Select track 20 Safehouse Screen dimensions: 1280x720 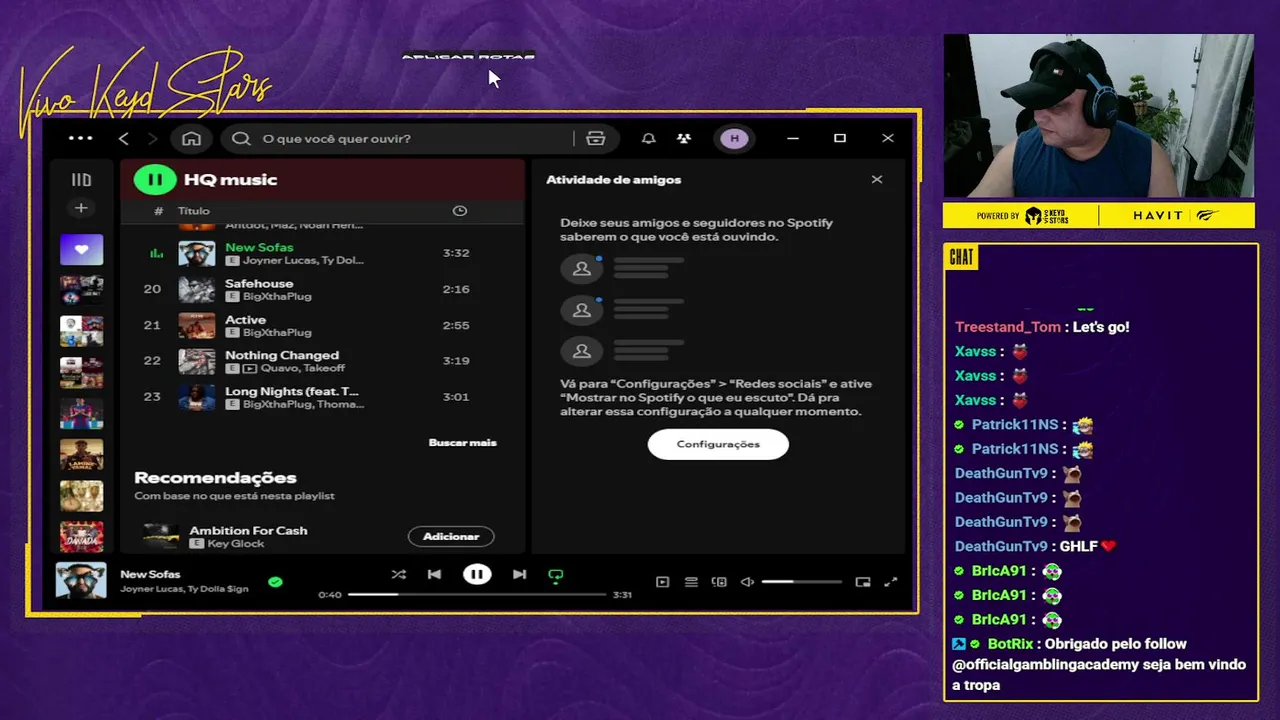pos(322,289)
